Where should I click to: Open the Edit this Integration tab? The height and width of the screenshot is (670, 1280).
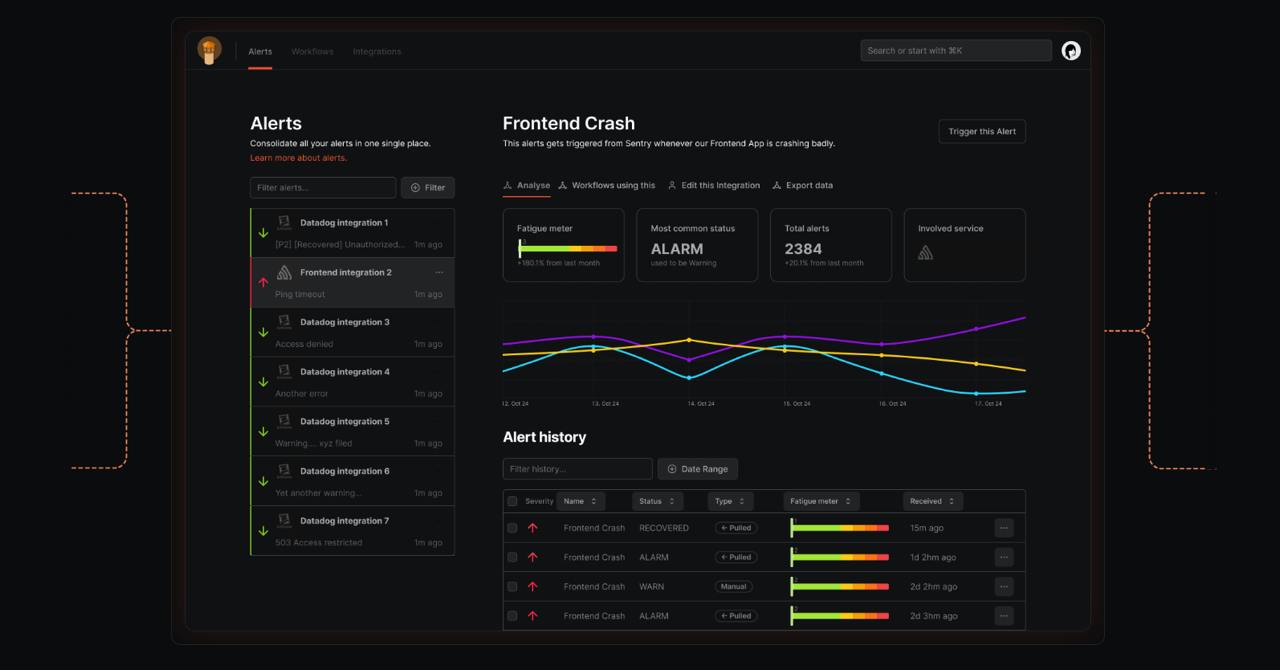pyautogui.click(x=714, y=185)
